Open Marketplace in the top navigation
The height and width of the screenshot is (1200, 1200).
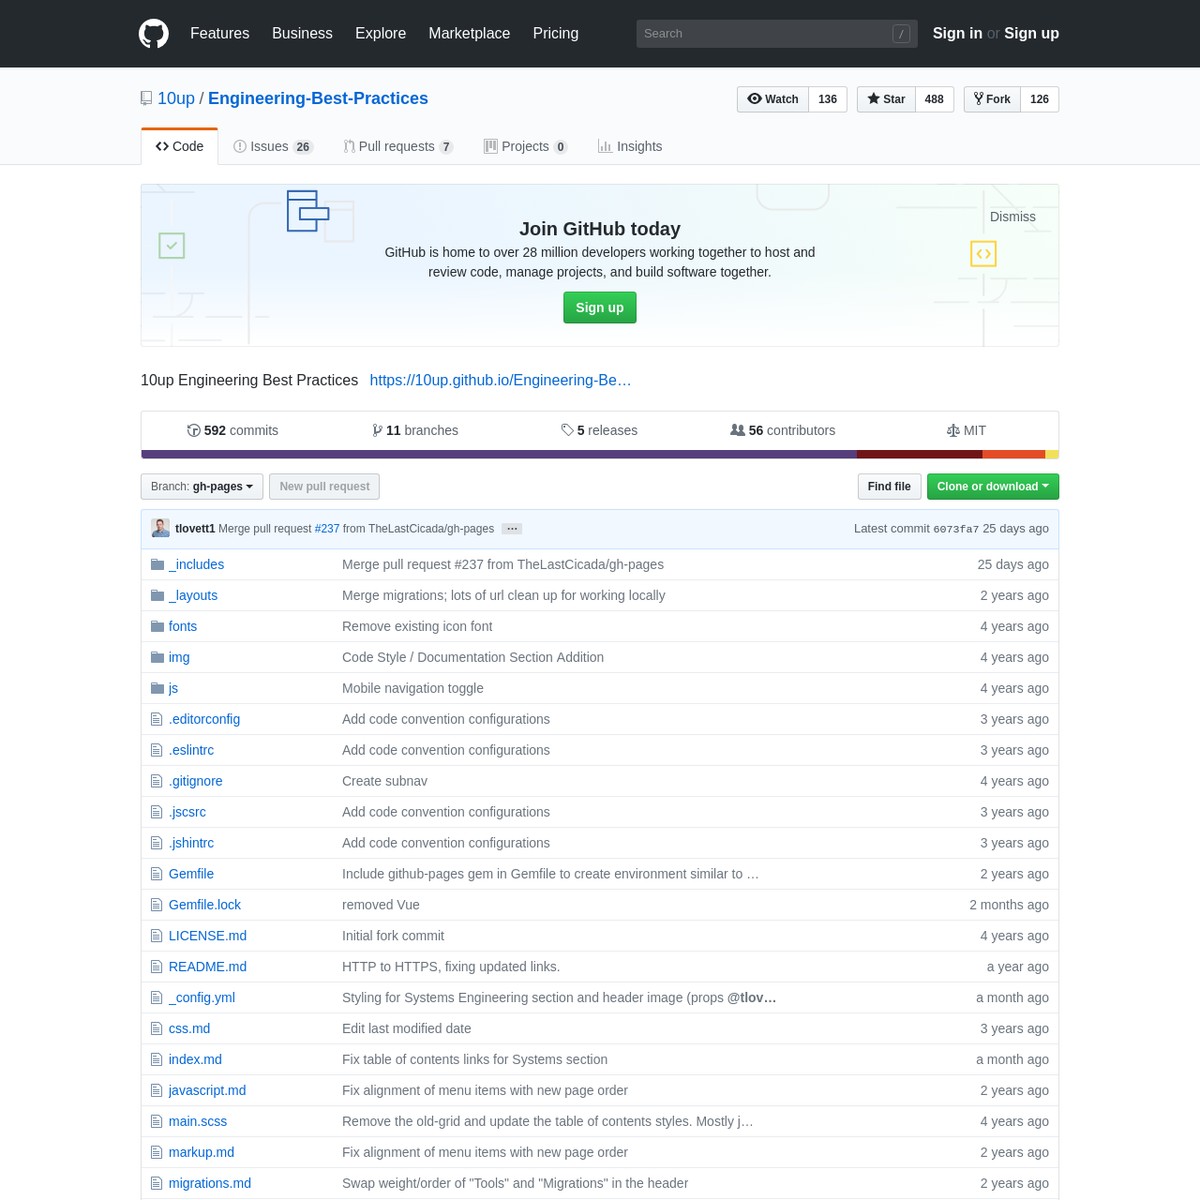[469, 33]
